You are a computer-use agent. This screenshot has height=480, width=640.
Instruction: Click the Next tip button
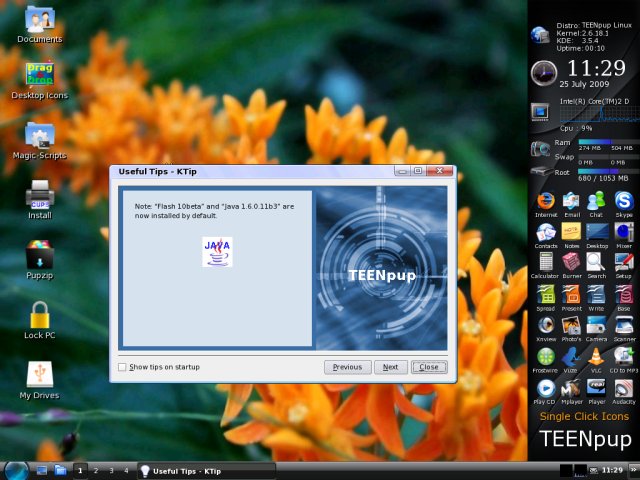(390, 367)
